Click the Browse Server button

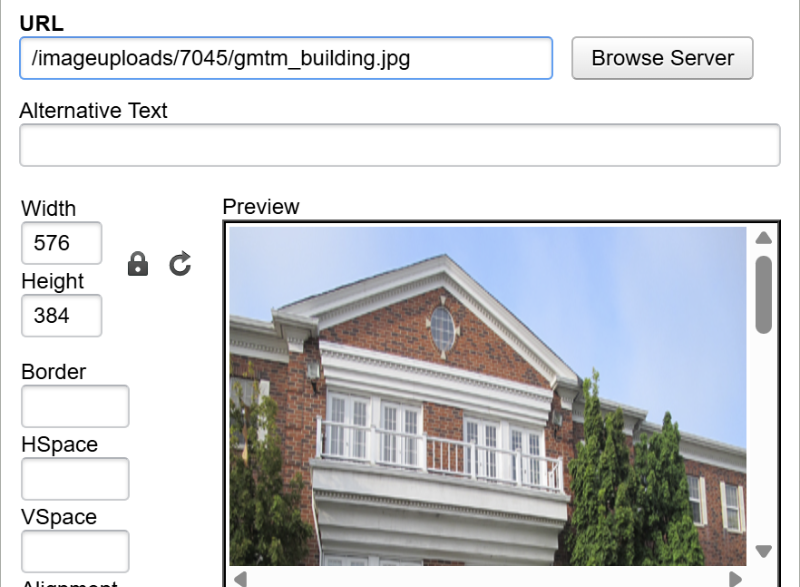coord(662,58)
